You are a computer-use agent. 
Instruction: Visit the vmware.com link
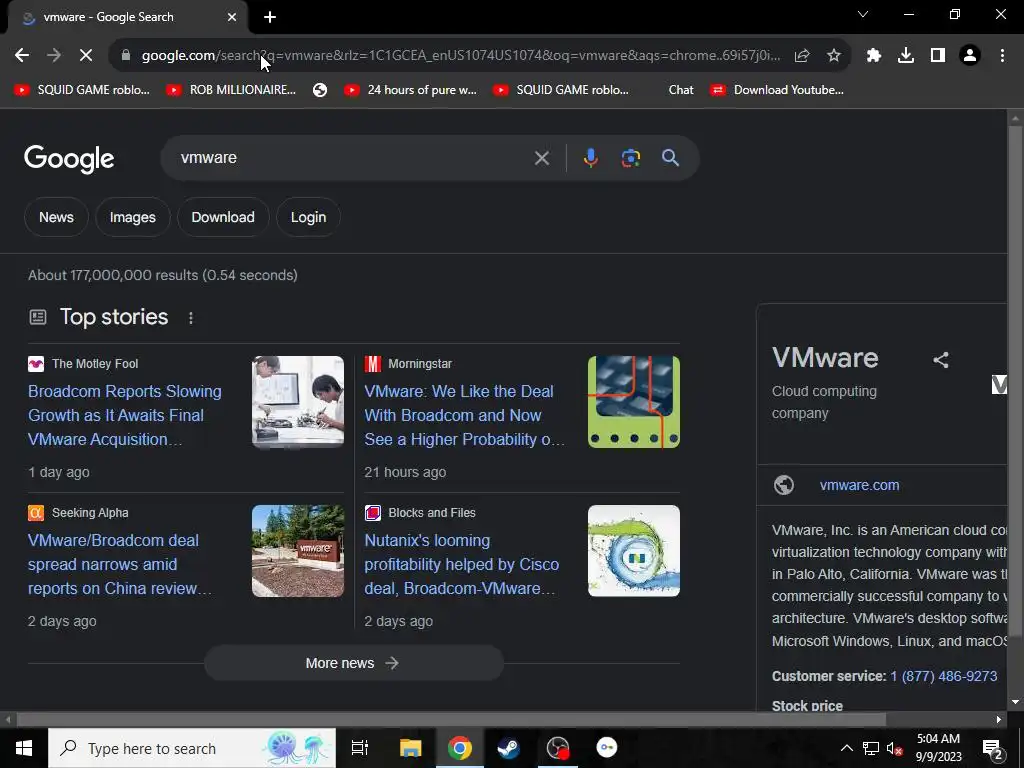coord(859,485)
